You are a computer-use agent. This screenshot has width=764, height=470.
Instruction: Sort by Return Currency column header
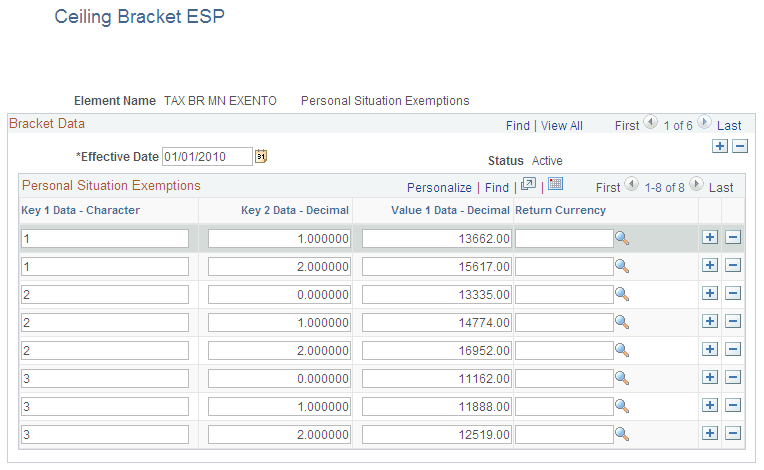coord(560,210)
